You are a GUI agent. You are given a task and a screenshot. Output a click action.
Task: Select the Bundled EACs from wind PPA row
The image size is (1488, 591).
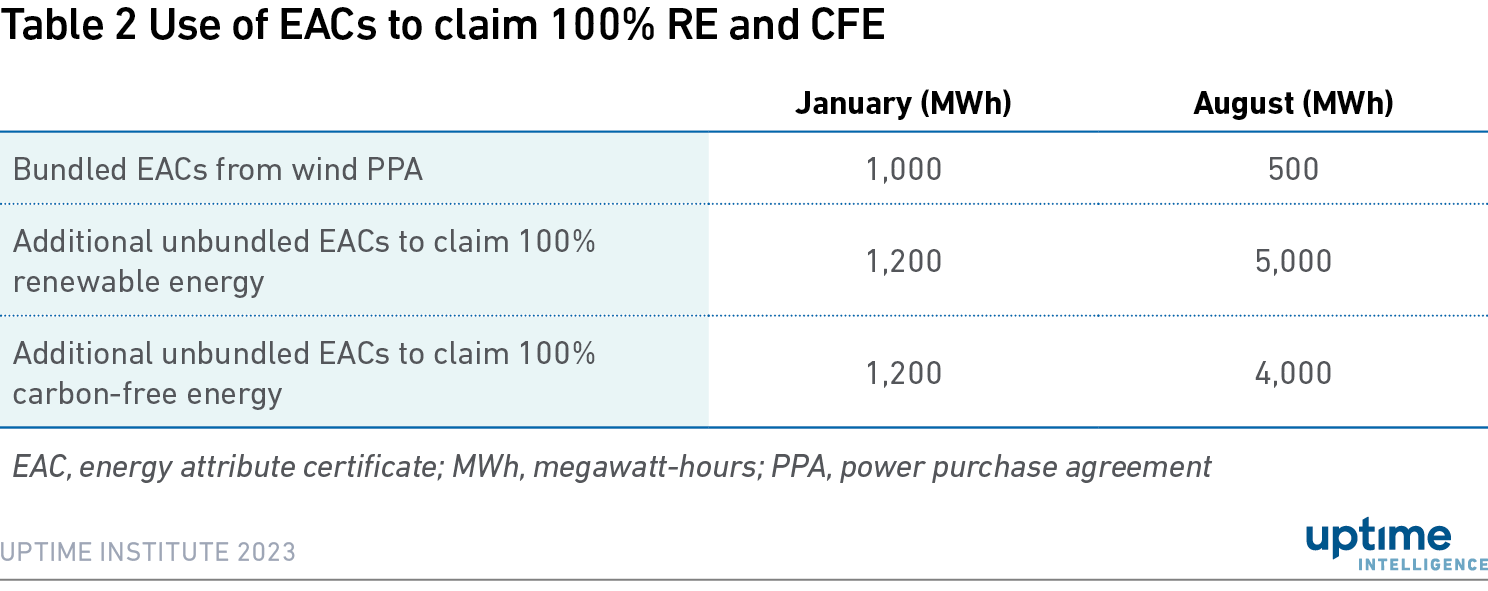pos(744,169)
